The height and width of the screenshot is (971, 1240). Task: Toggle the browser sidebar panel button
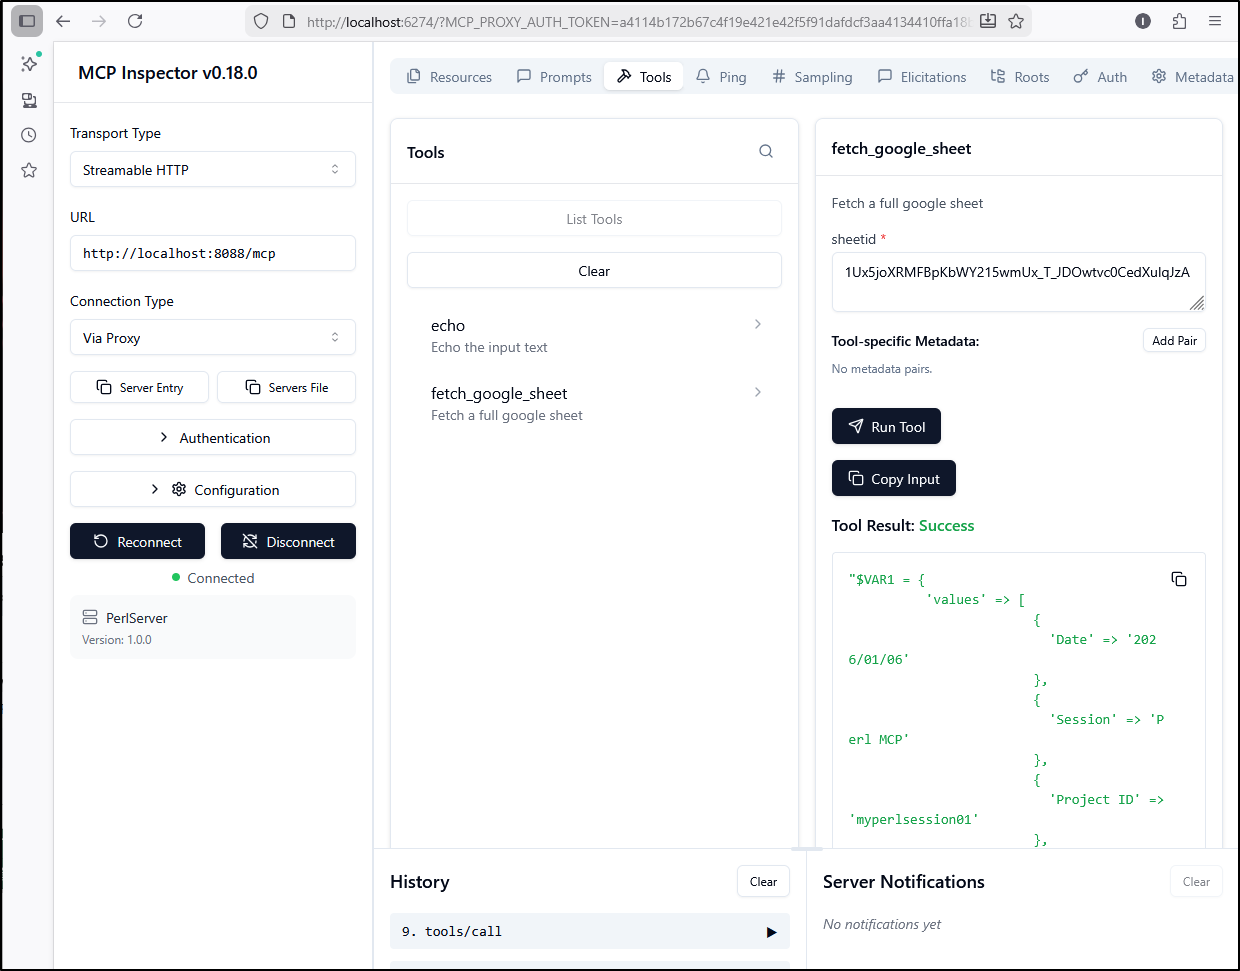click(x=27, y=21)
